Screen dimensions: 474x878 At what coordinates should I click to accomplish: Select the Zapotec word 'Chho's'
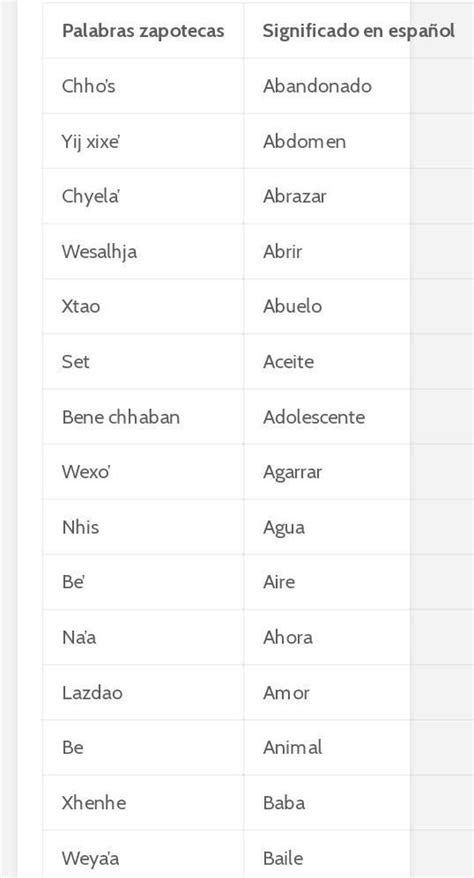click(x=88, y=86)
